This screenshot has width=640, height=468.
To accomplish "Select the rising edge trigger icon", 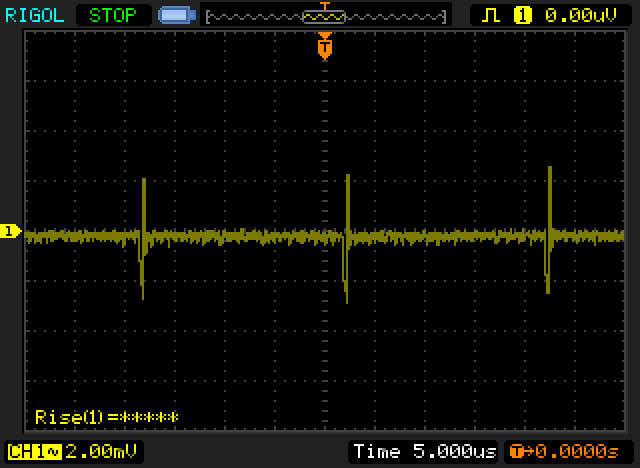I will (491, 16).
